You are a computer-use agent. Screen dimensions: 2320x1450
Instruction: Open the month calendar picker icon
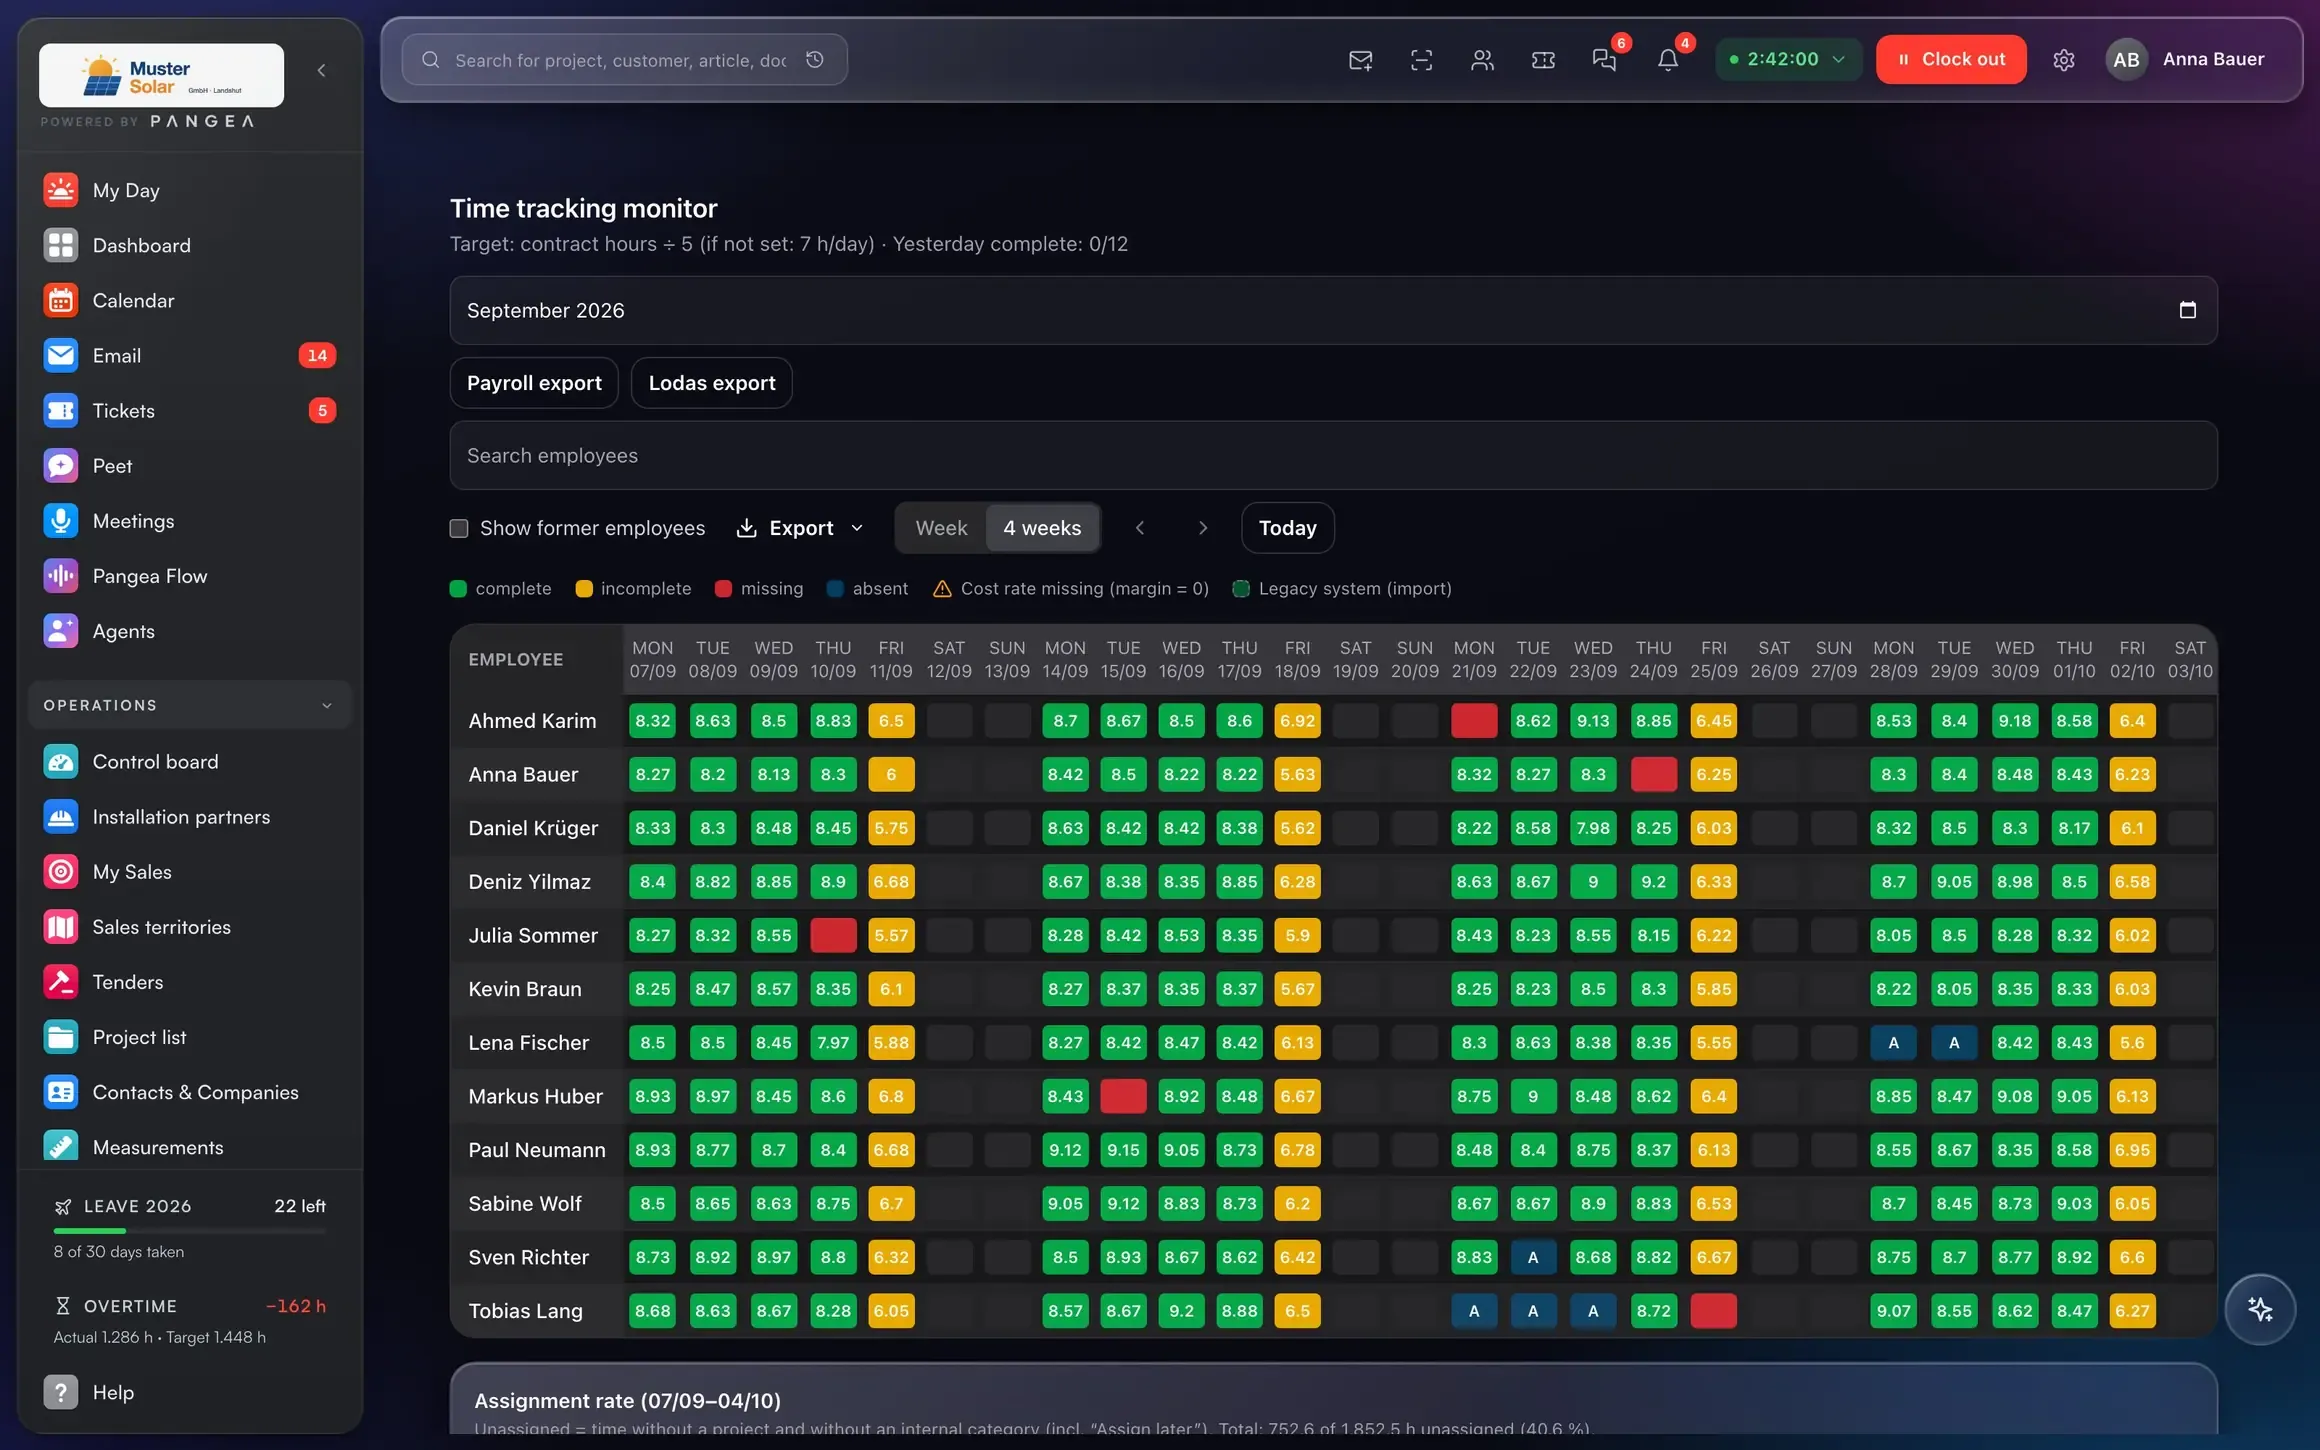click(x=2187, y=310)
